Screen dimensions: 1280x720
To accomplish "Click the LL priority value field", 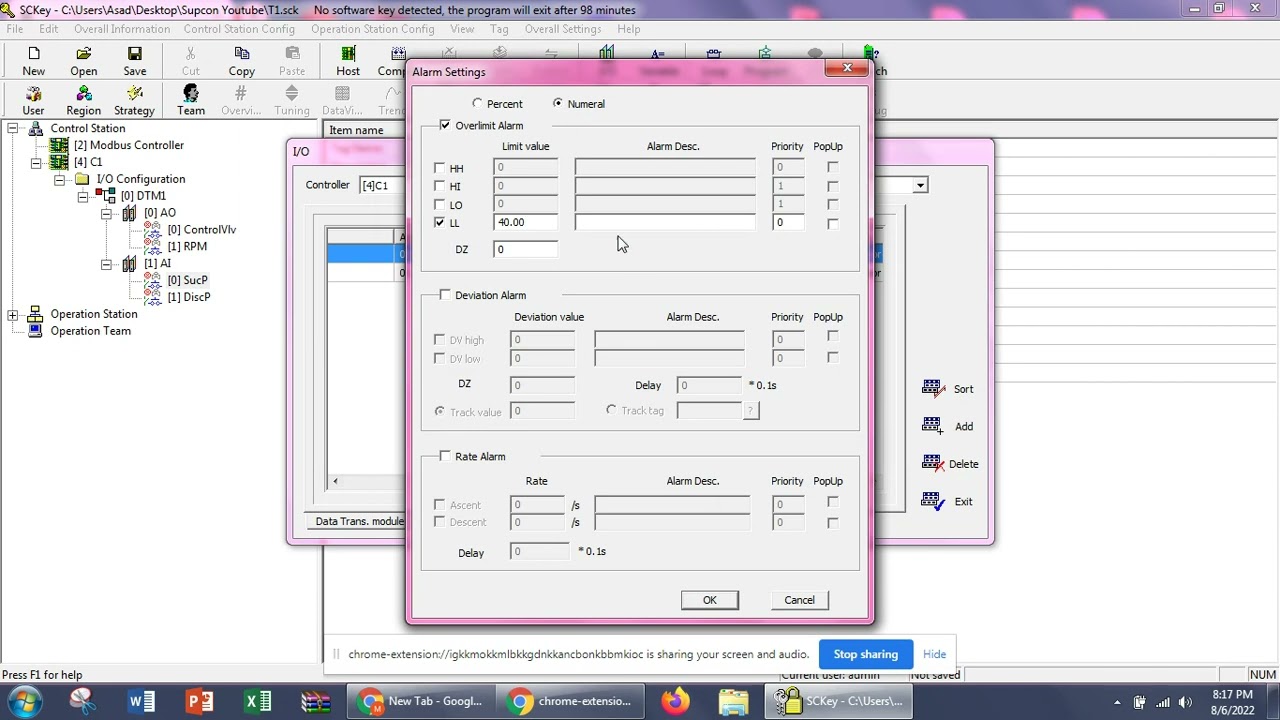I will pos(788,222).
